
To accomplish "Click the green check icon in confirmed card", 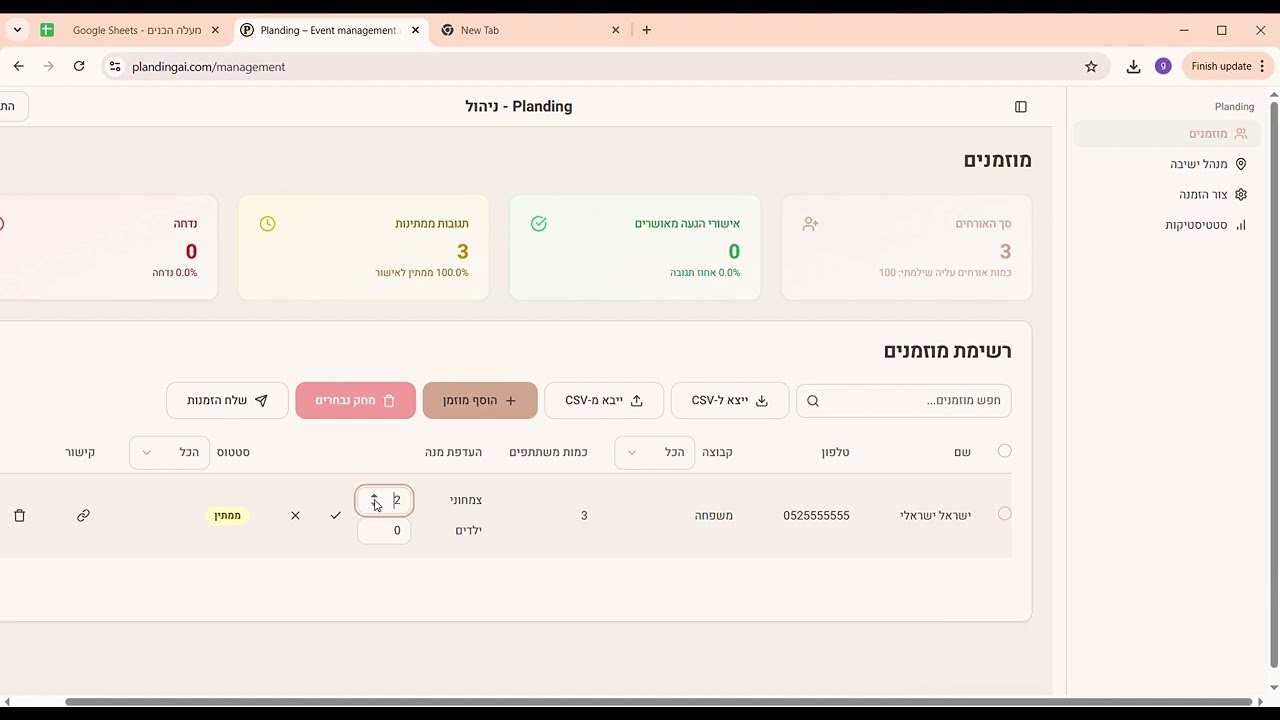I will point(539,224).
